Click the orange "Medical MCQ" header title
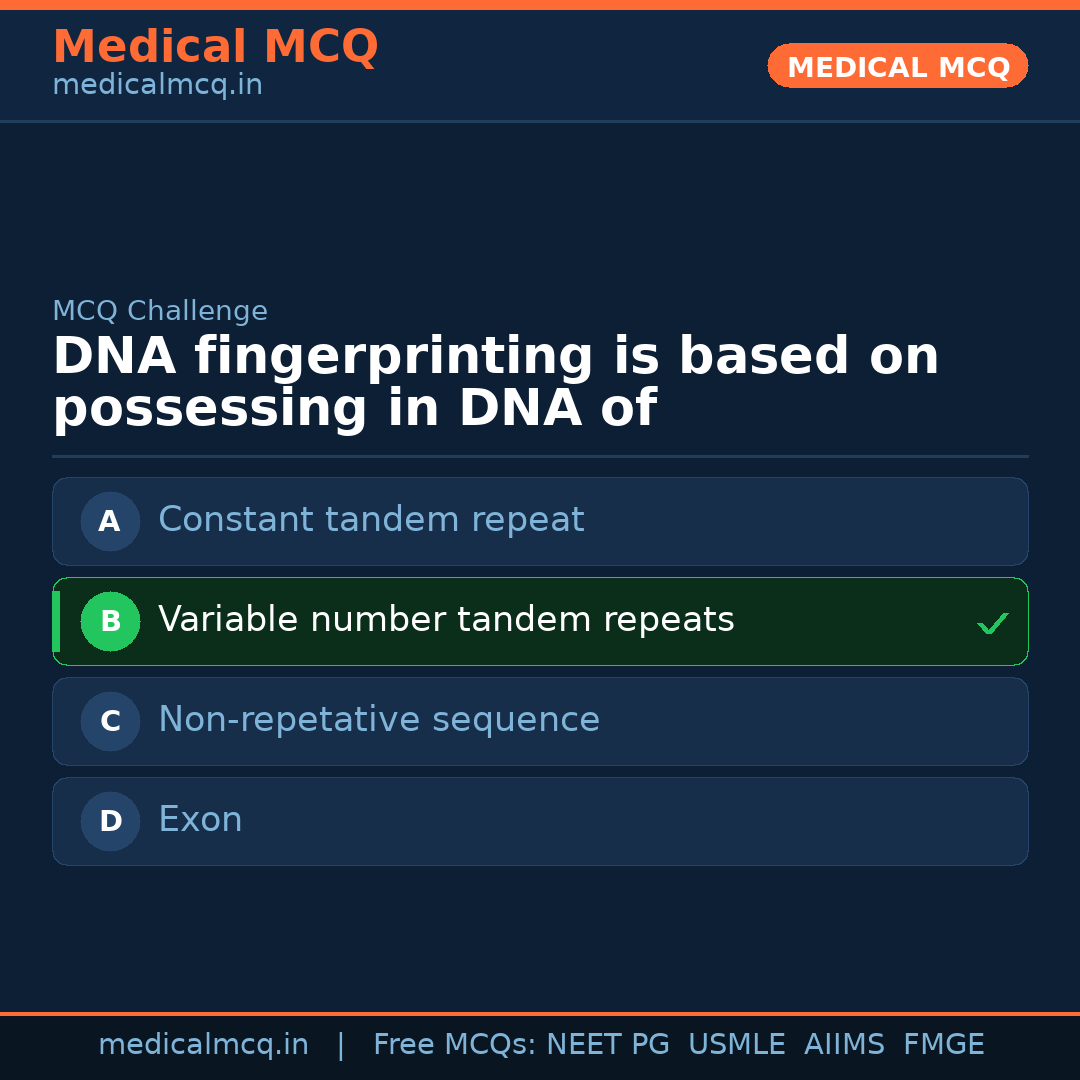 215,47
